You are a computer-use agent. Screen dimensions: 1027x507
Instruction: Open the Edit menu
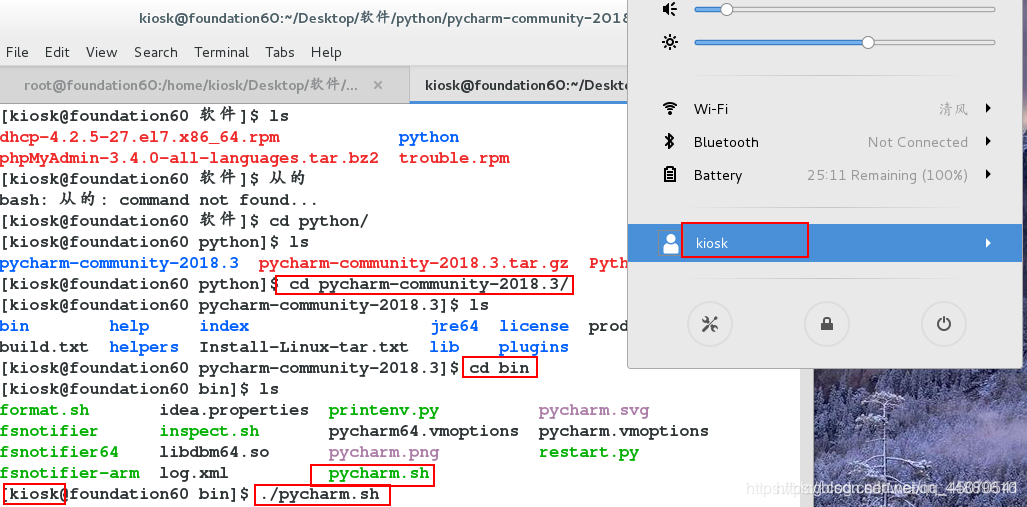click(x=57, y=52)
